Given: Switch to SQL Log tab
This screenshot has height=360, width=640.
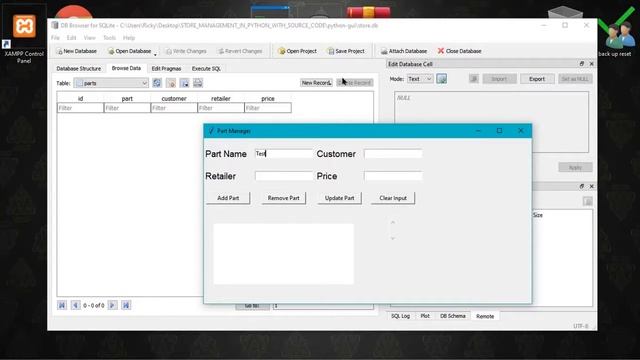Looking at the screenshot, I should coord(400,316).
